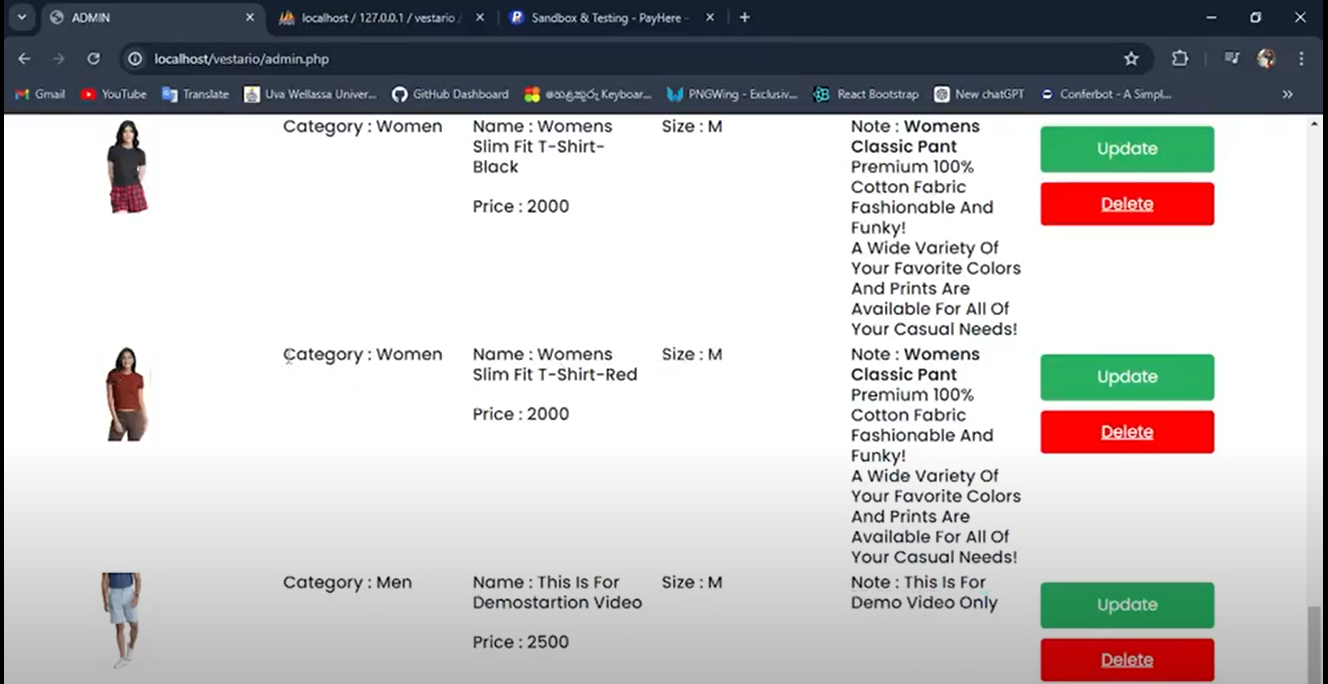Click the red t-shirt product thumbnail

point(127,394)
